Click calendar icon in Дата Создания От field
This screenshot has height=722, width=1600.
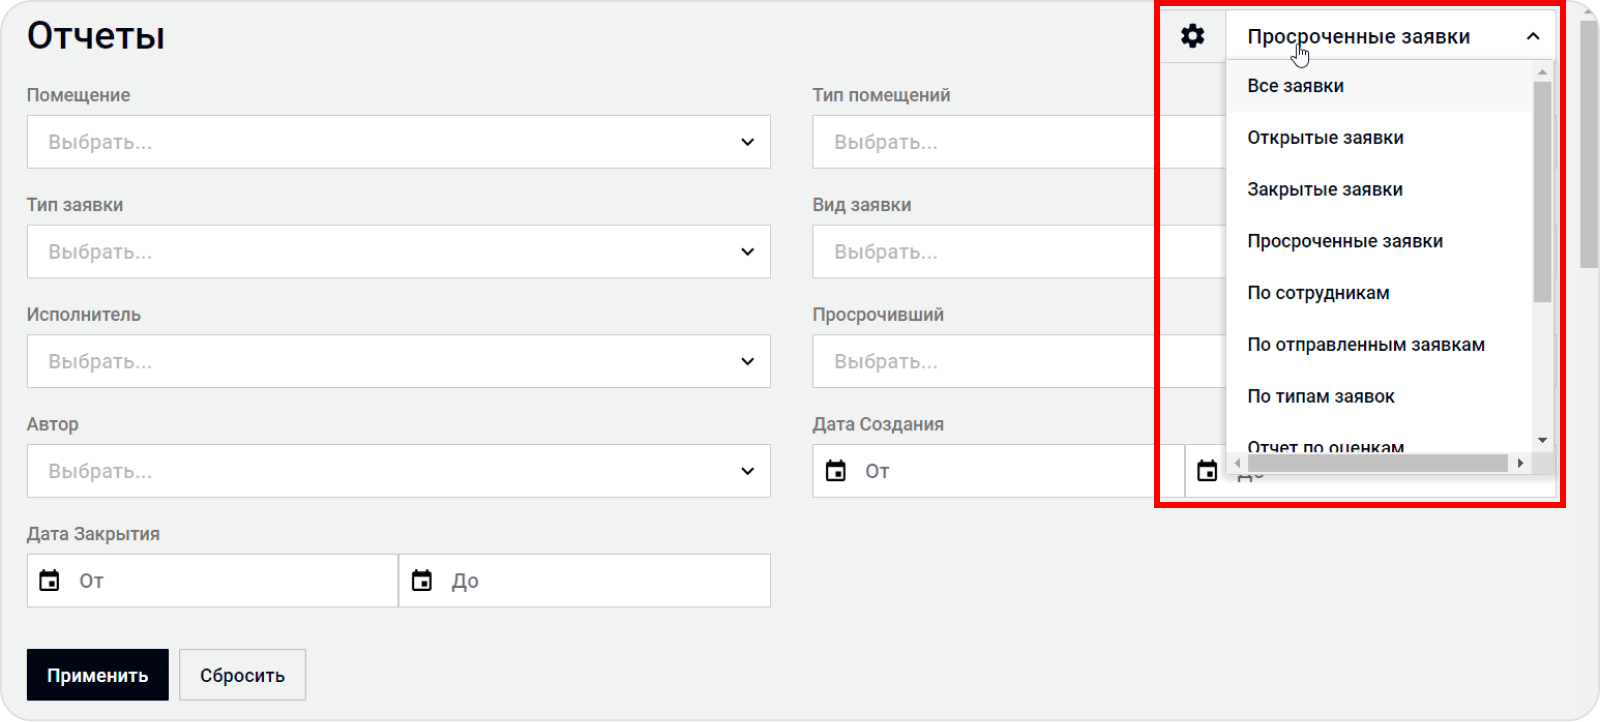click(x=836, y=471)
